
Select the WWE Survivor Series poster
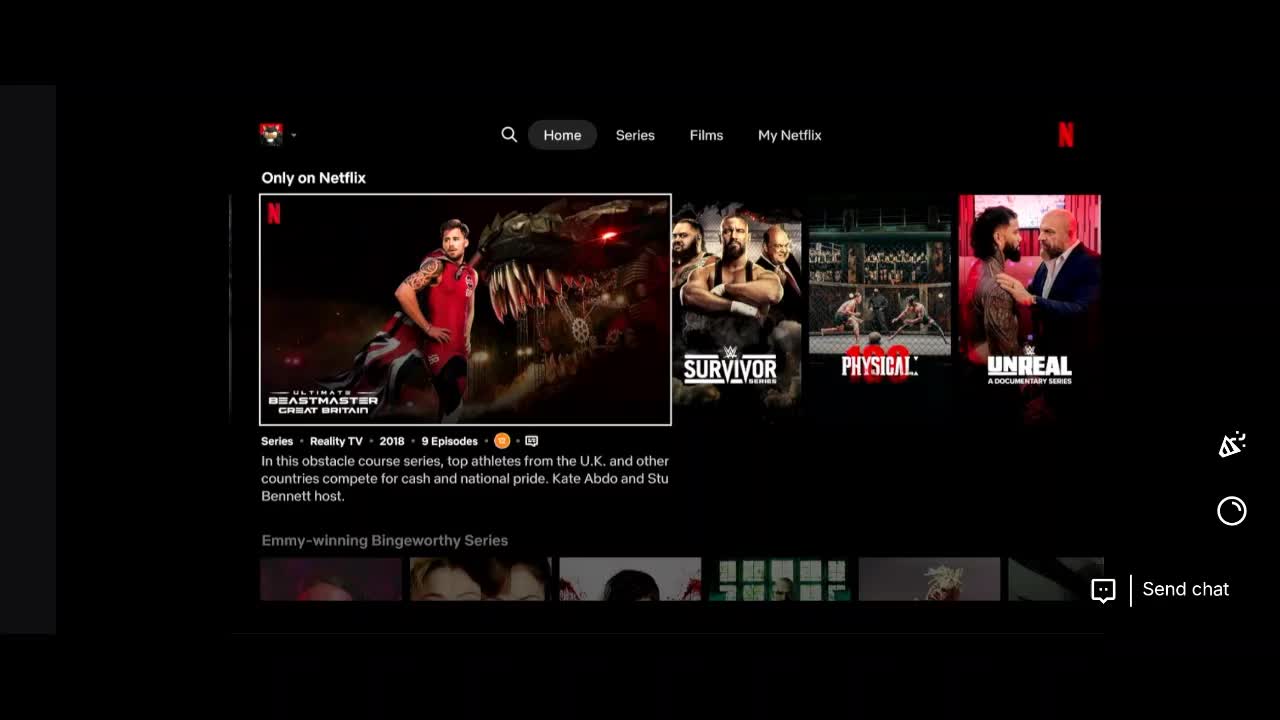(736, 305)
